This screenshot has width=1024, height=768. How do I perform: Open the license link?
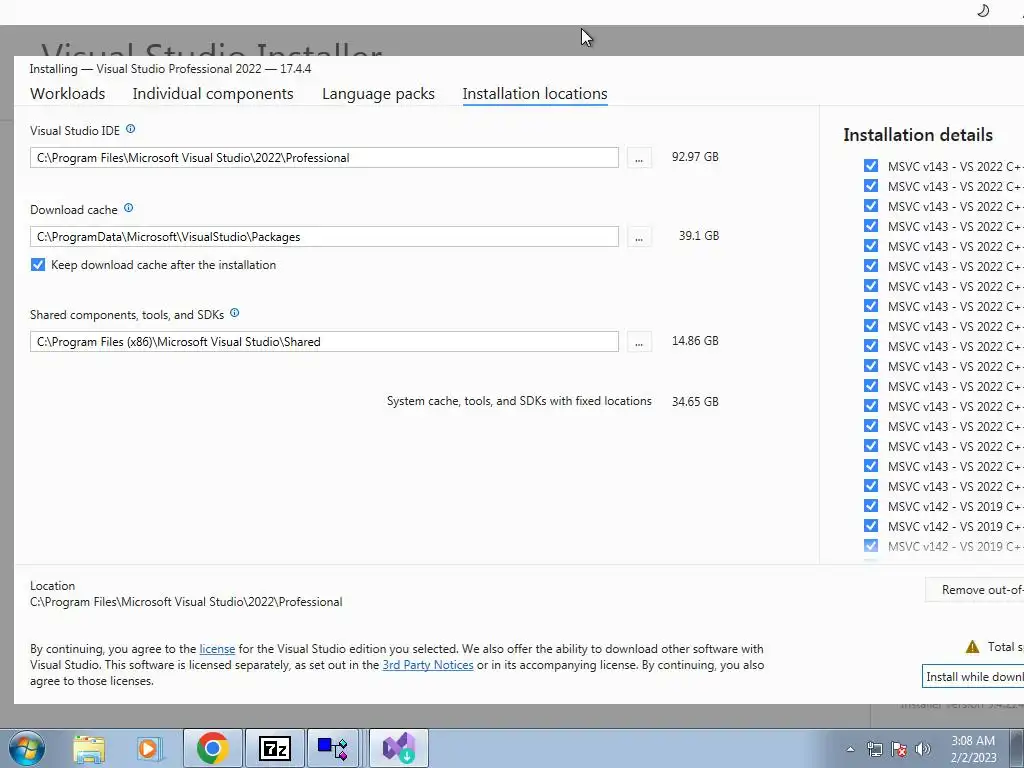pyautogui.click(x=217, y=648)
